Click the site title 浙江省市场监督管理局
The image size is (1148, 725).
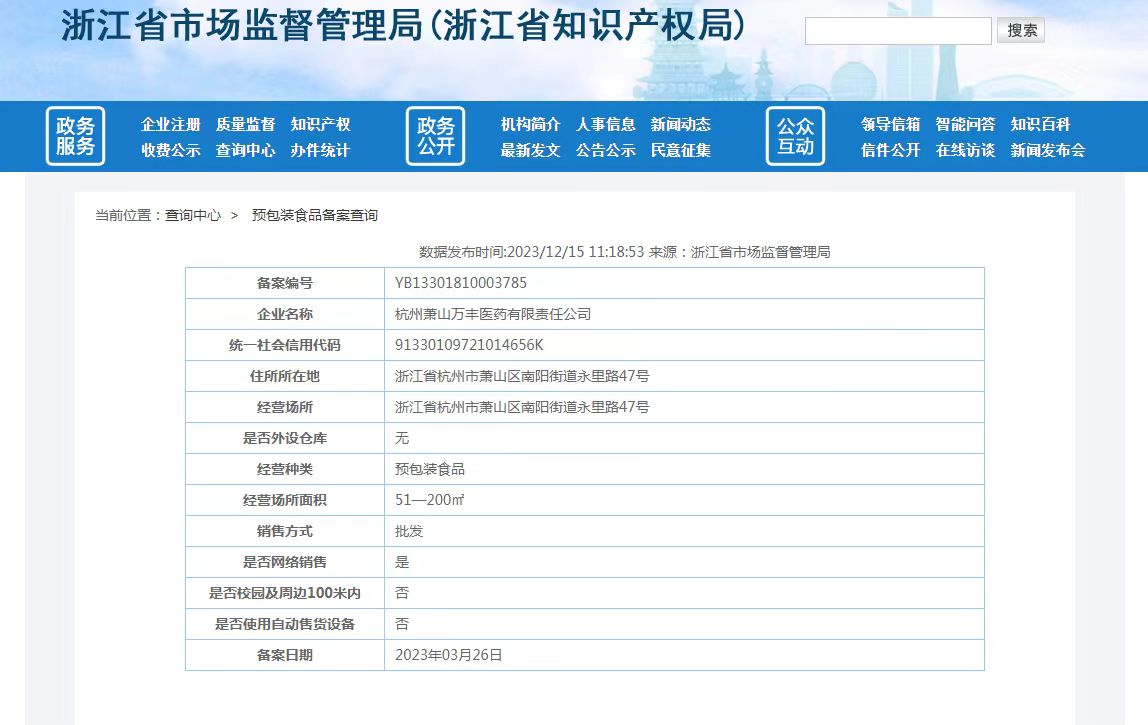[x=403, y=25]
